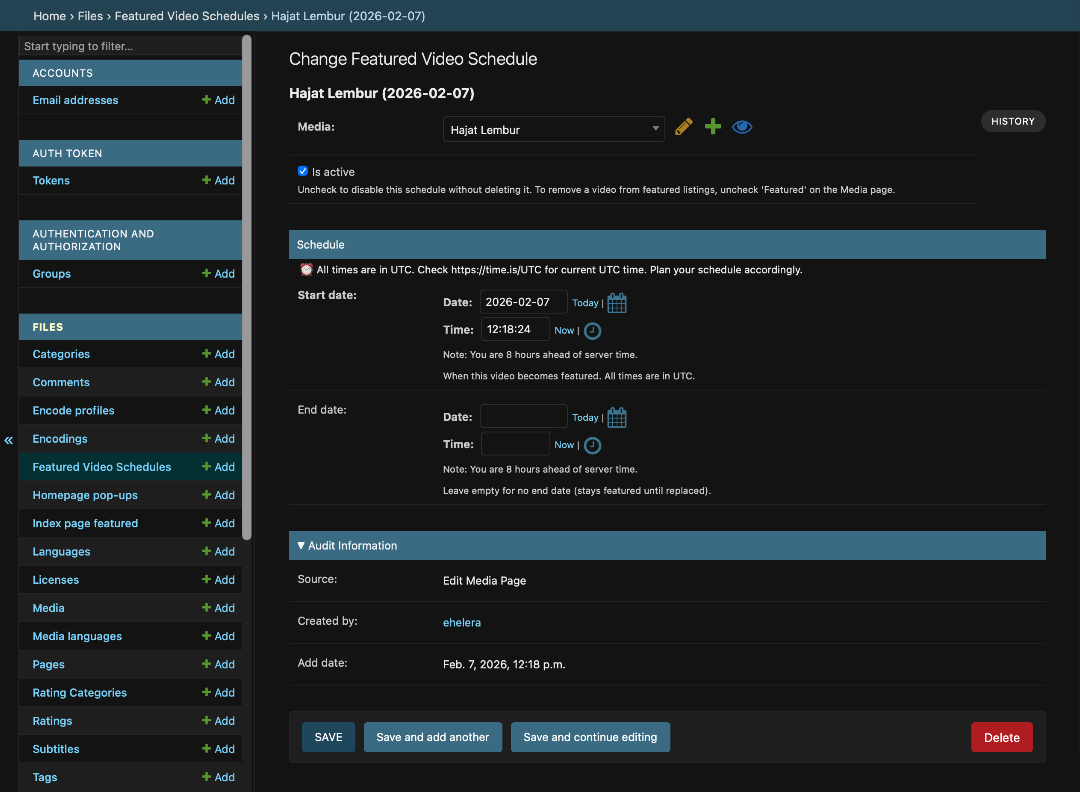
Task: Open the End date clock picker
Action: [x=593, y=446]
